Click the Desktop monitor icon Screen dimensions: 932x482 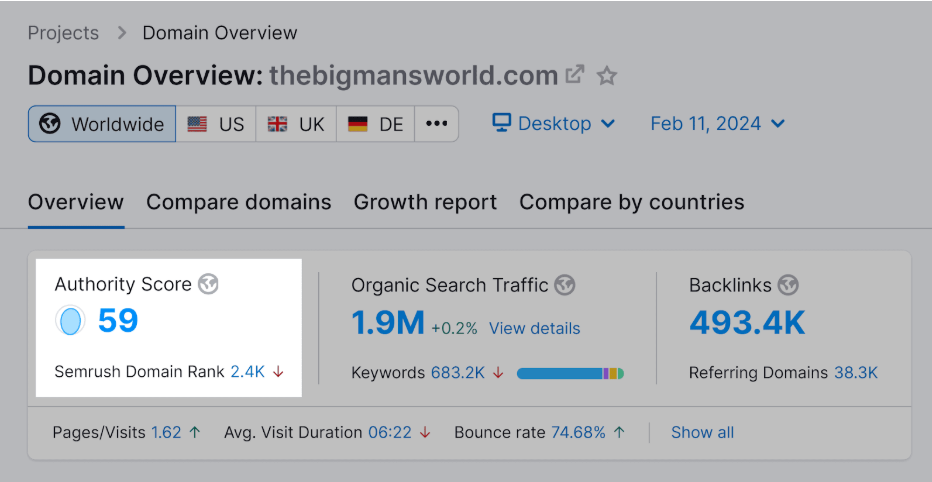[x=502, y=123]
